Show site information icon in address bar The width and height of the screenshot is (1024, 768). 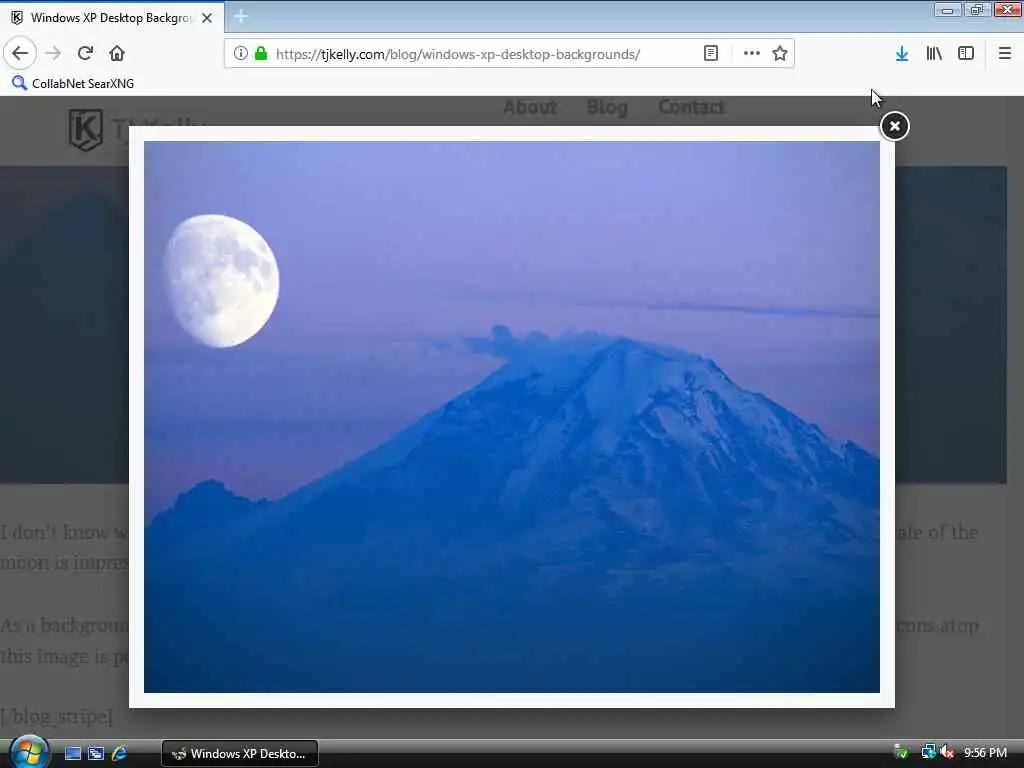tap(240, 54)
